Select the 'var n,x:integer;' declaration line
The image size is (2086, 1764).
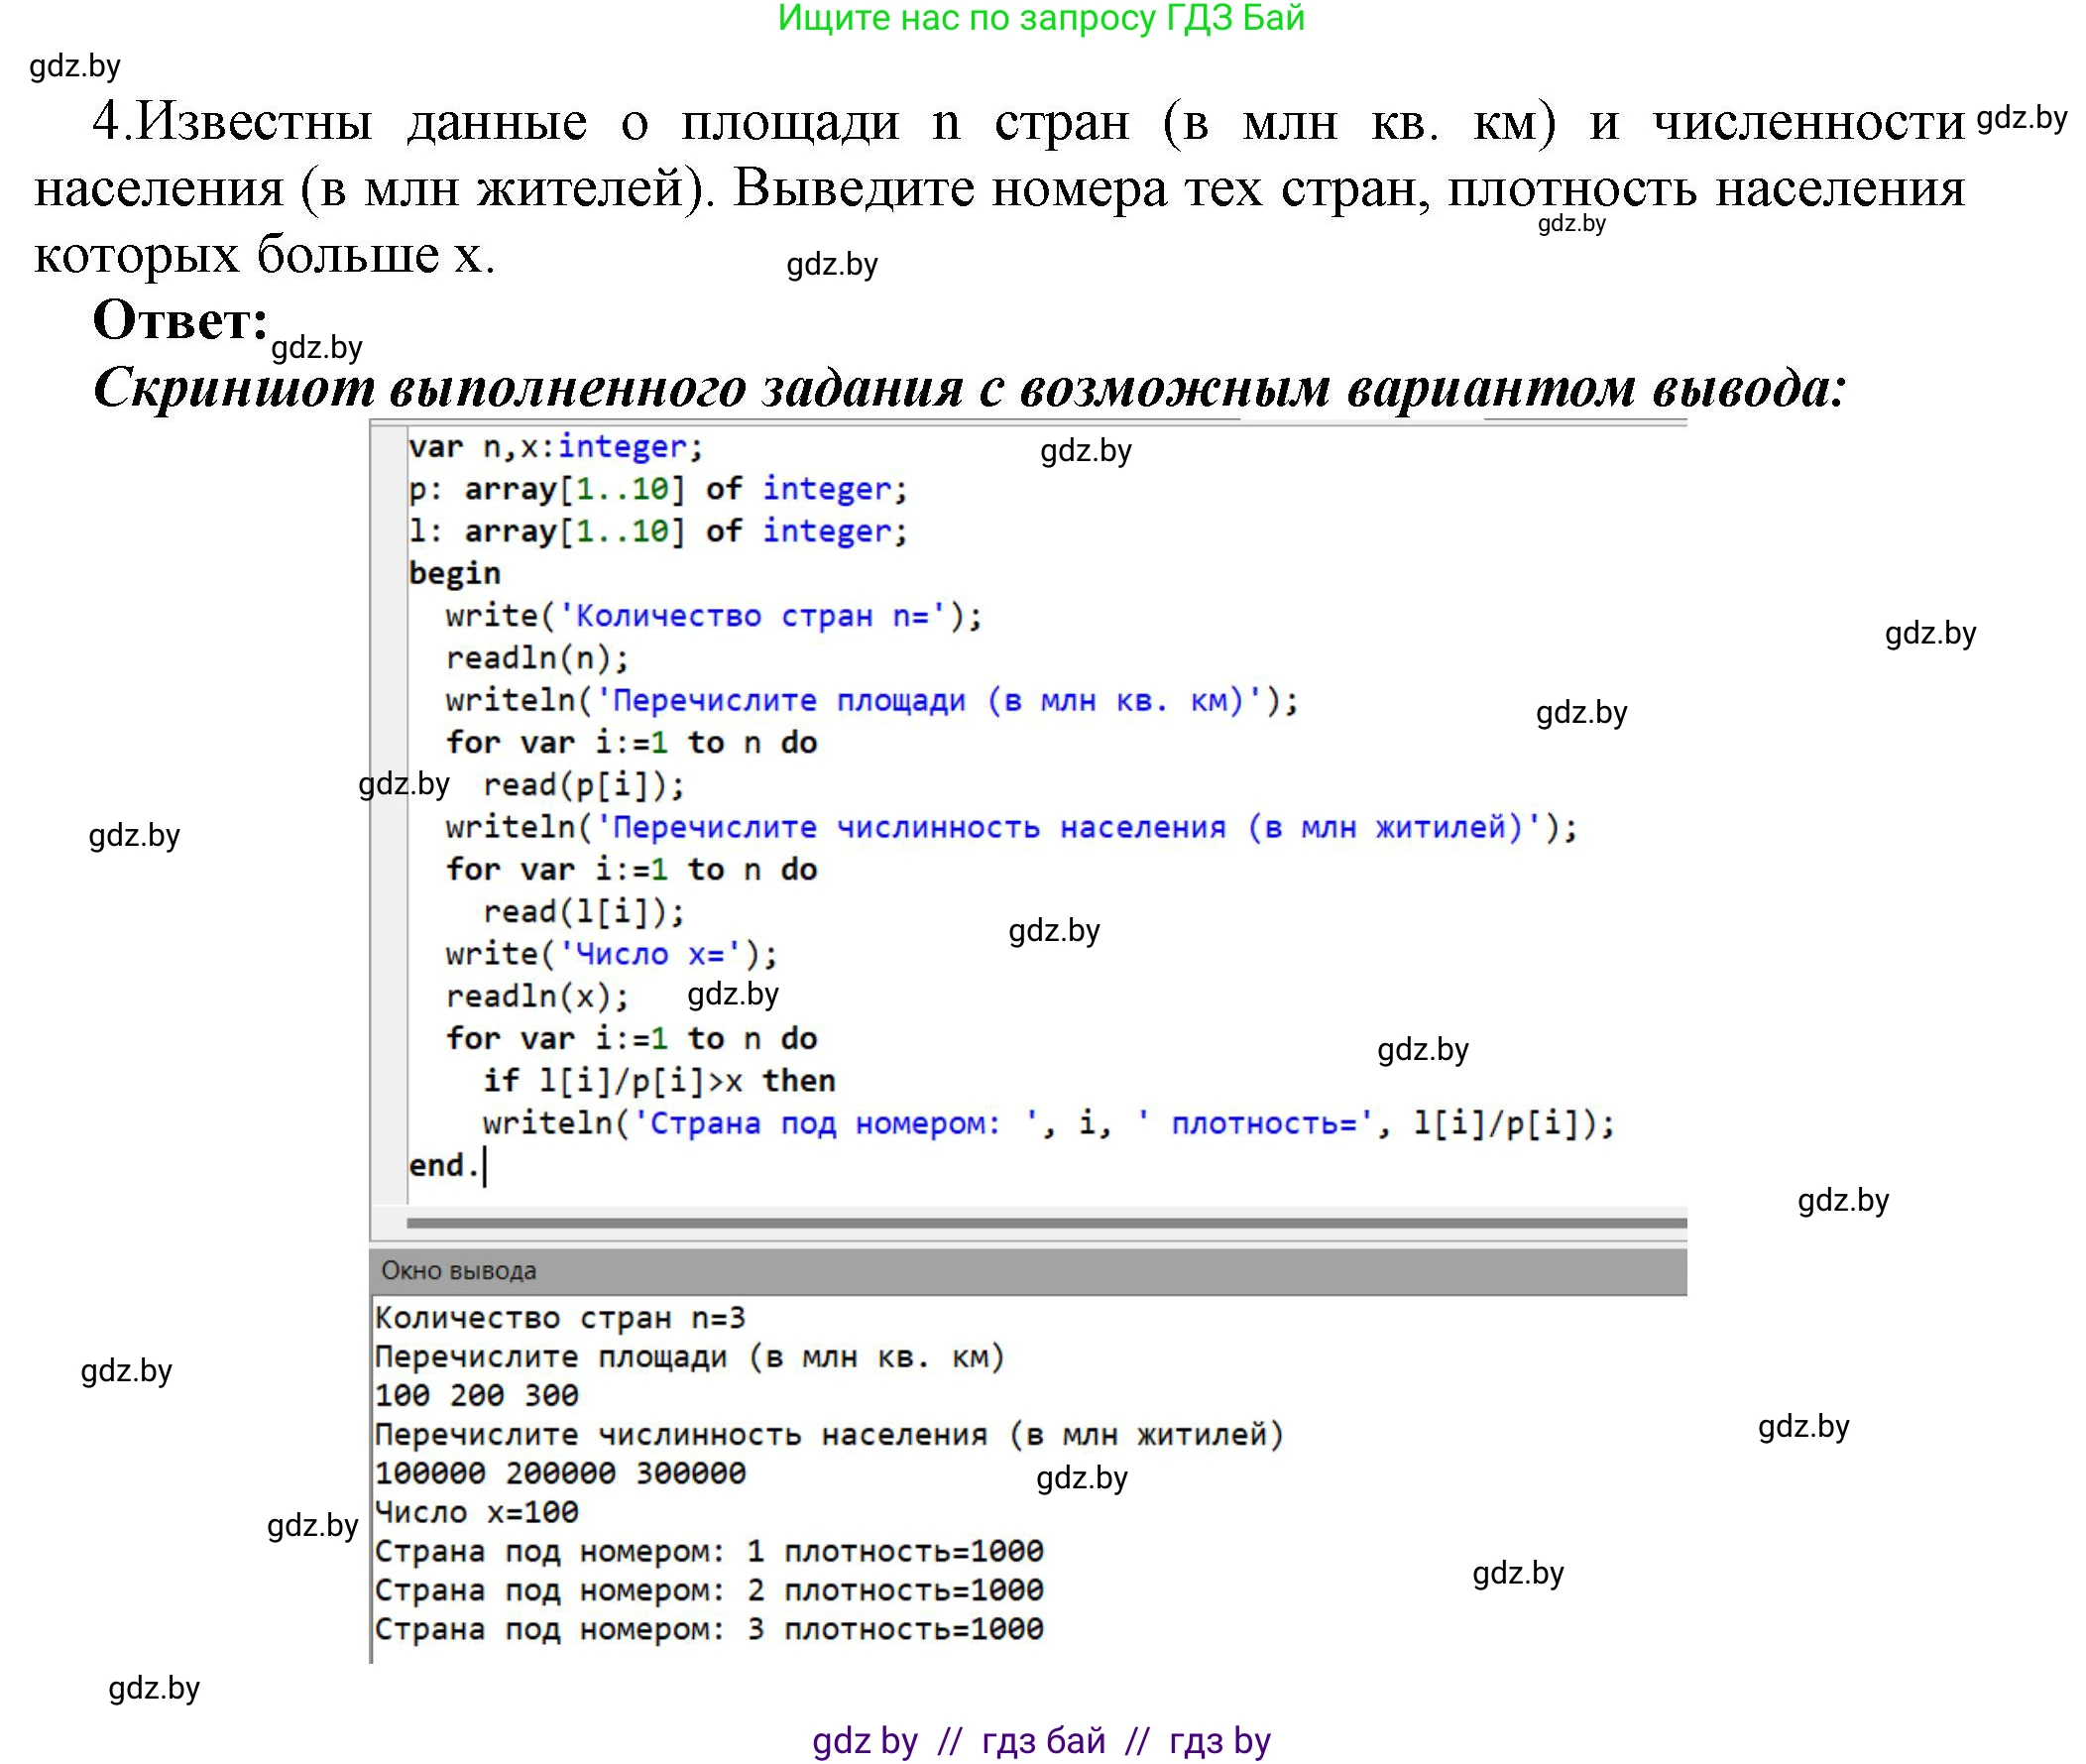click(549, 449)
